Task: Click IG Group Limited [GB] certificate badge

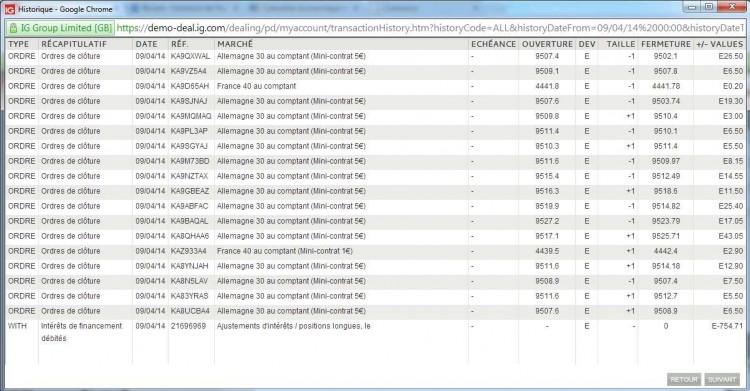Action: point(60,28)
